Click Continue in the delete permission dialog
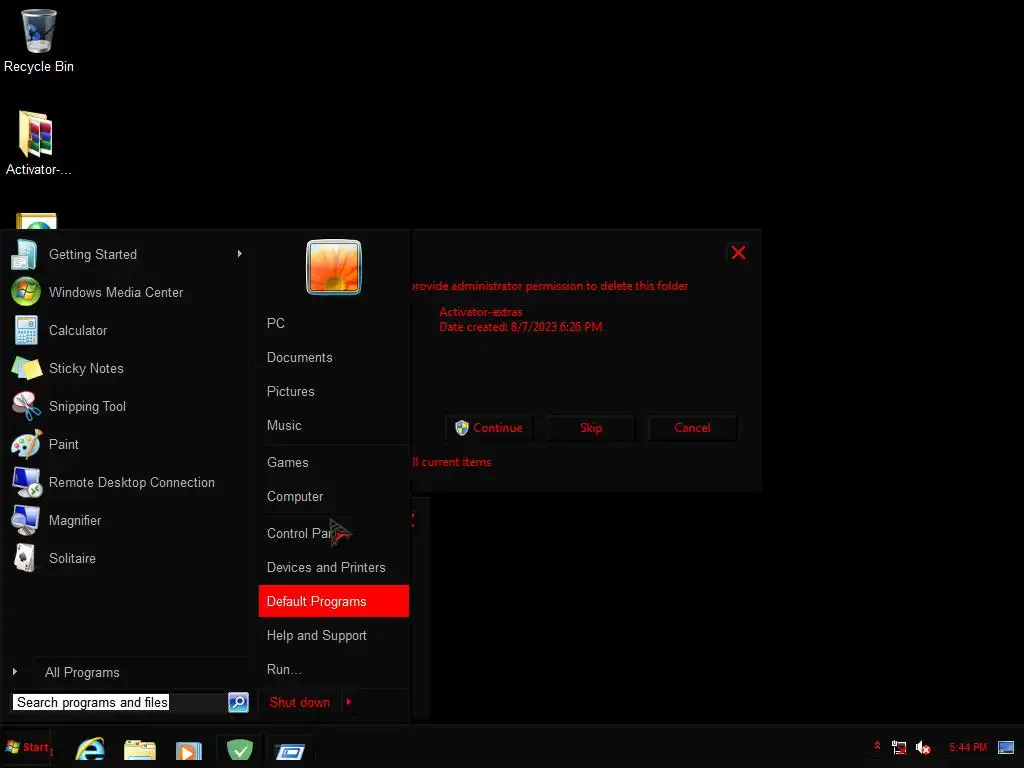 coord(489,428)
